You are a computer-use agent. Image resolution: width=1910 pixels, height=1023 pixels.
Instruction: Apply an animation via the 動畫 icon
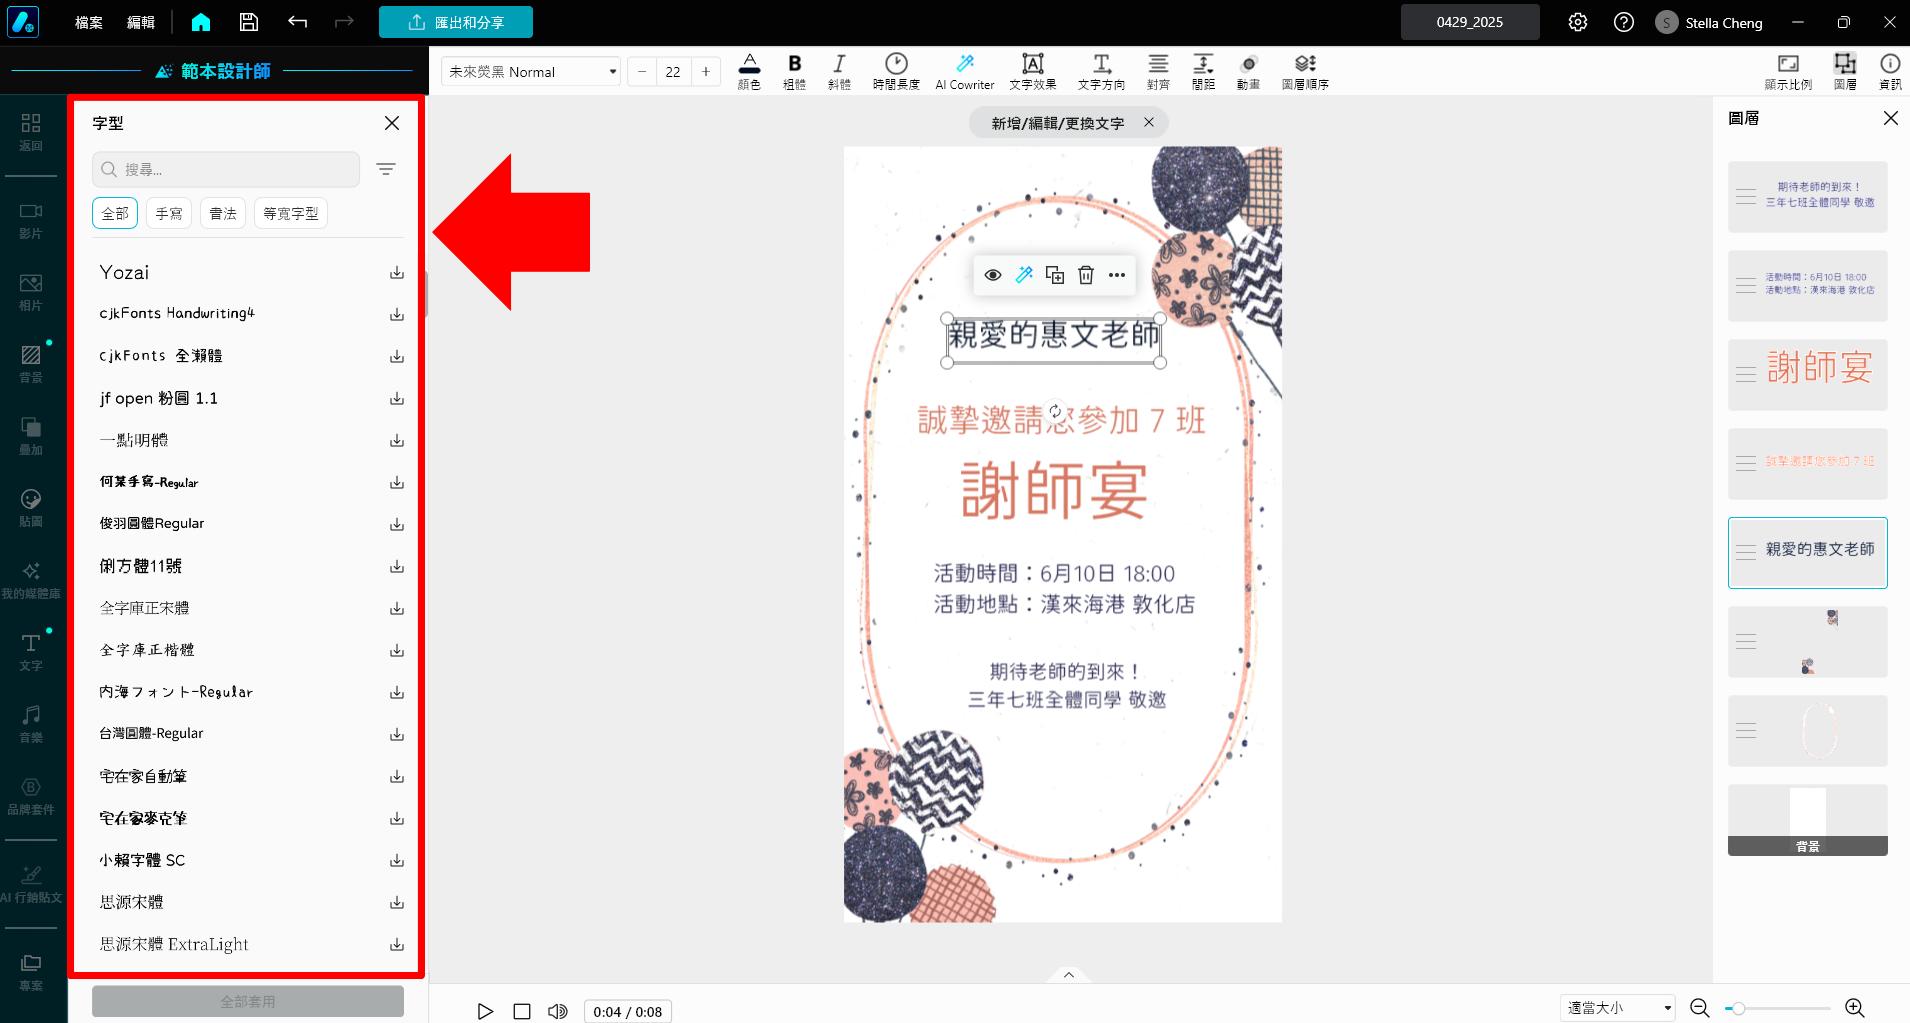(1247, 70)
